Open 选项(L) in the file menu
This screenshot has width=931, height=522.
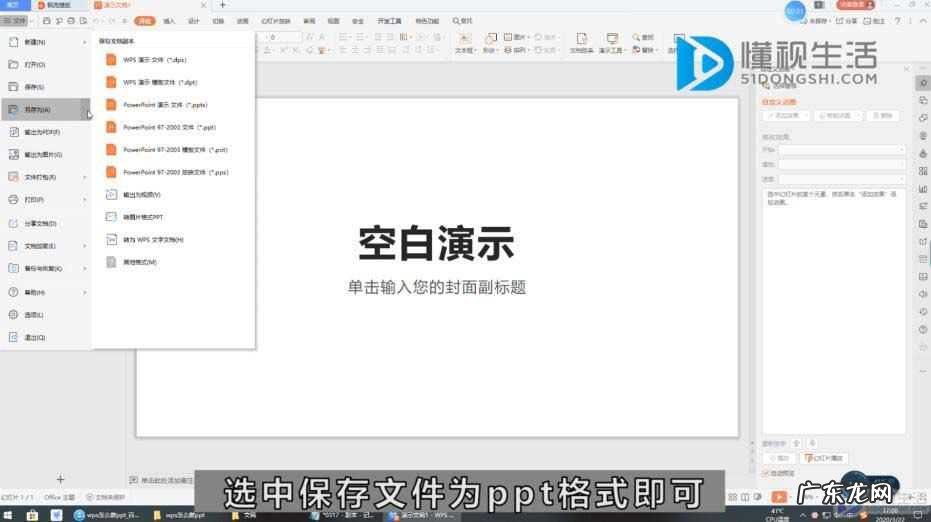(46, 315)
